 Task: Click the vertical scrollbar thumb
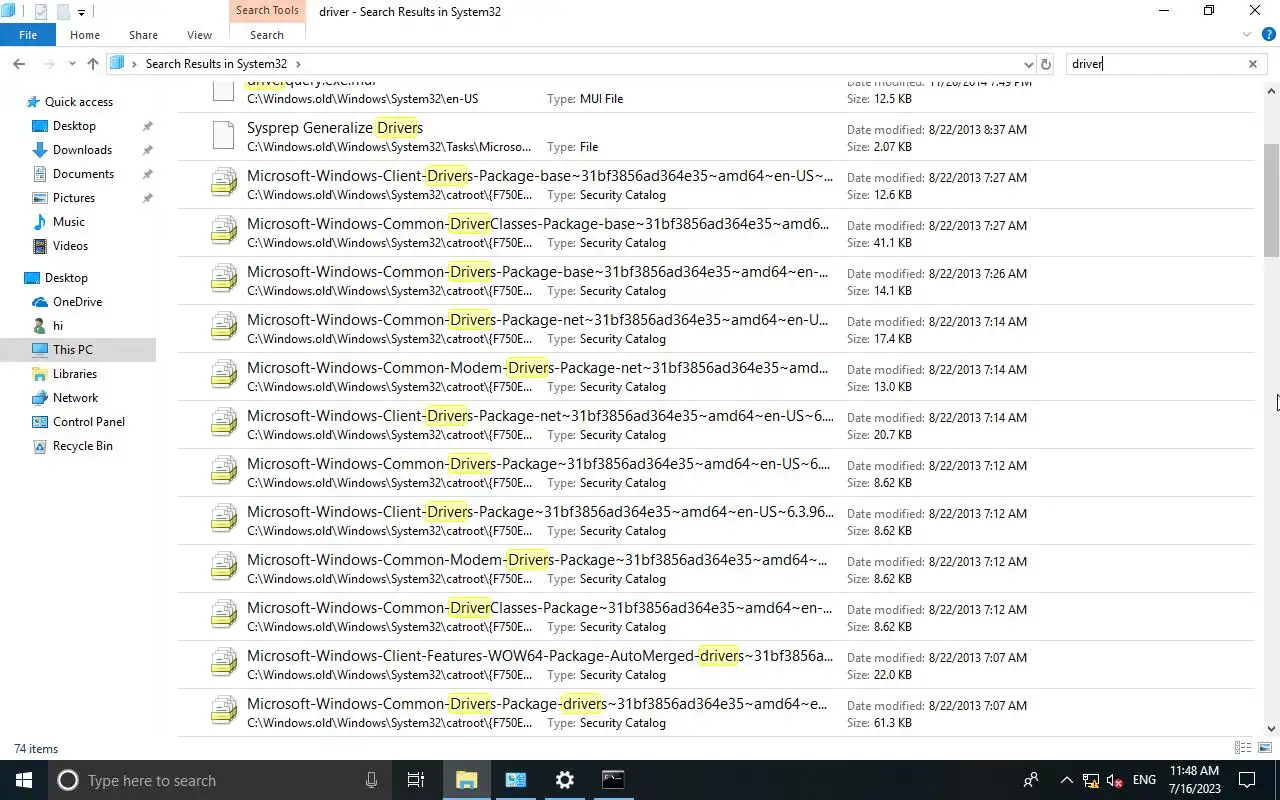click(1271, 200)
